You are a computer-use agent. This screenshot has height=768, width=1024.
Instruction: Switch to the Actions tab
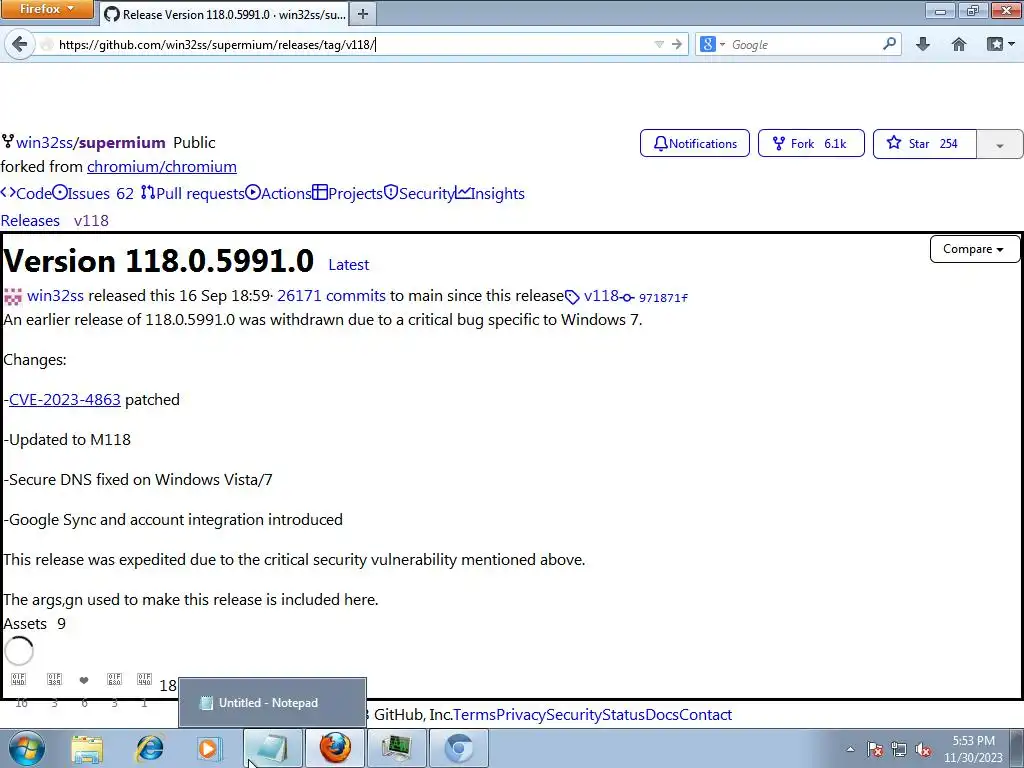tap(279, 193)
